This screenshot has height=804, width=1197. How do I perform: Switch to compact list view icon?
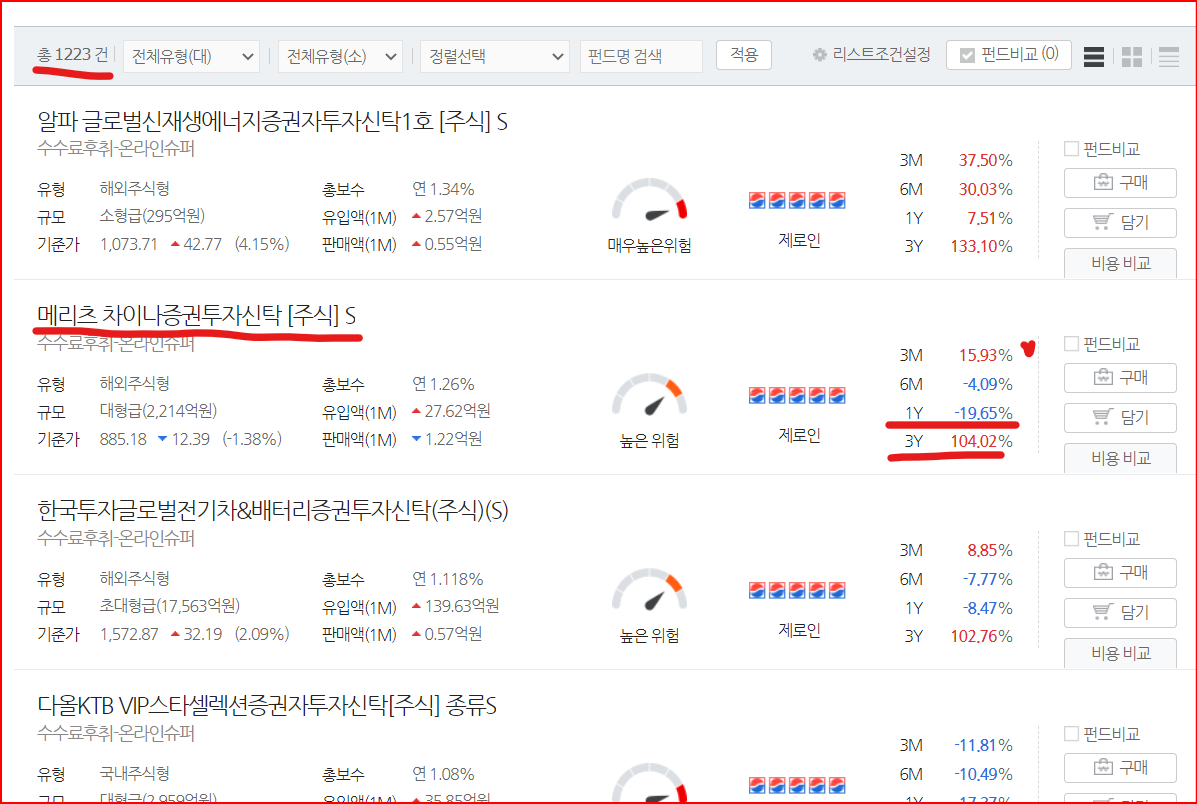(1168, 57)
